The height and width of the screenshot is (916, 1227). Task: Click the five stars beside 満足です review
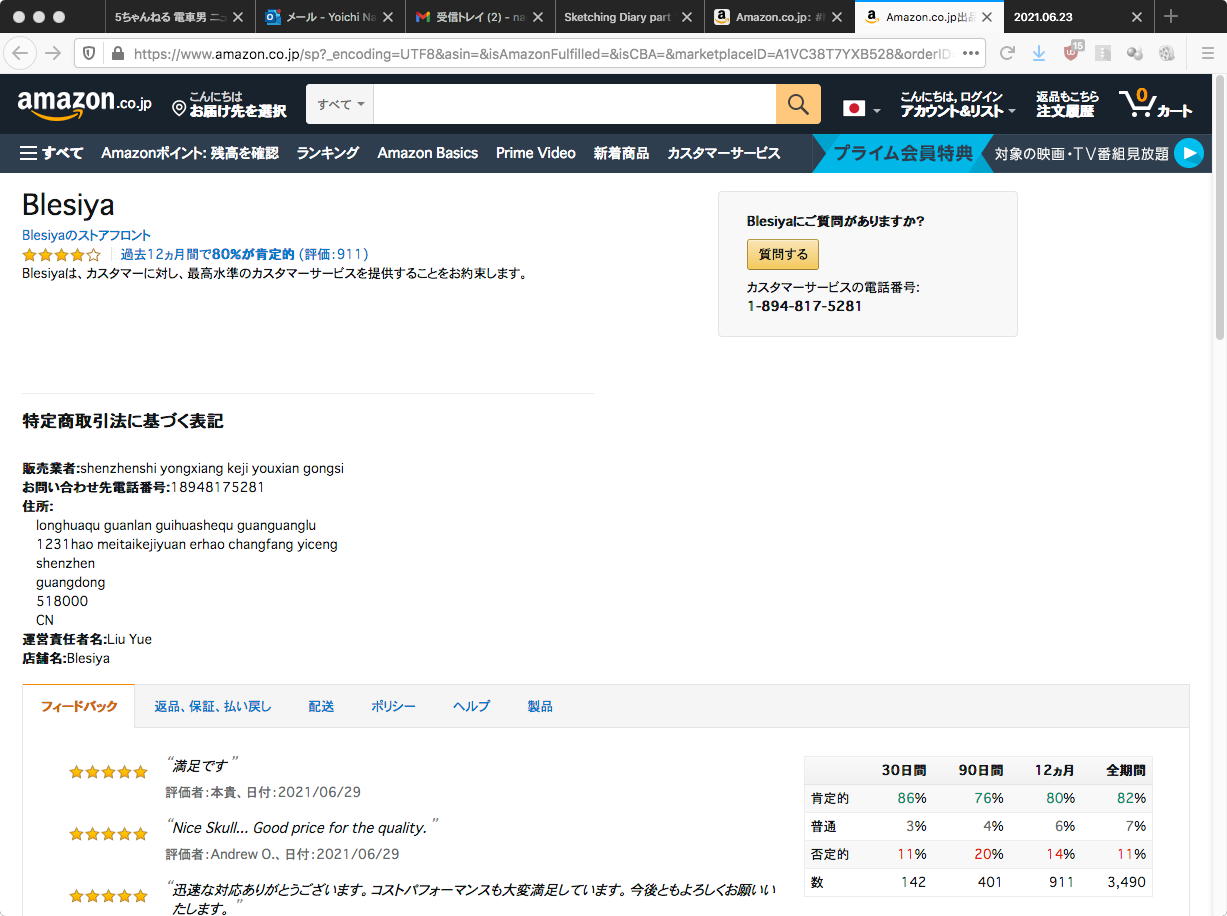pyautogui.click(x=108, y=772)
